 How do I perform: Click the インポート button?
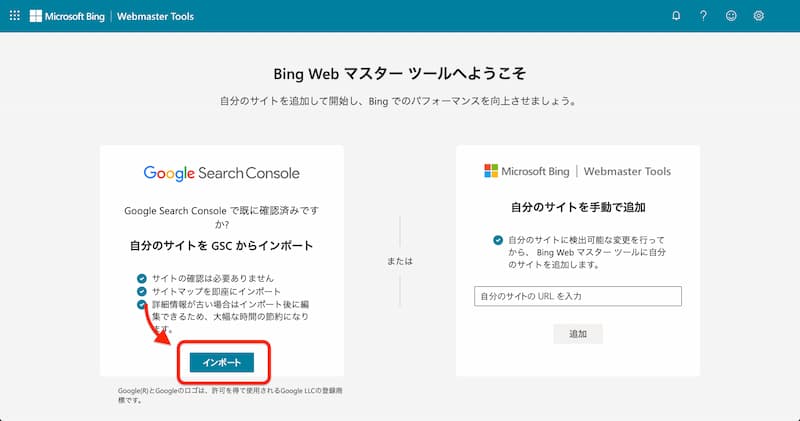[222, 362]
